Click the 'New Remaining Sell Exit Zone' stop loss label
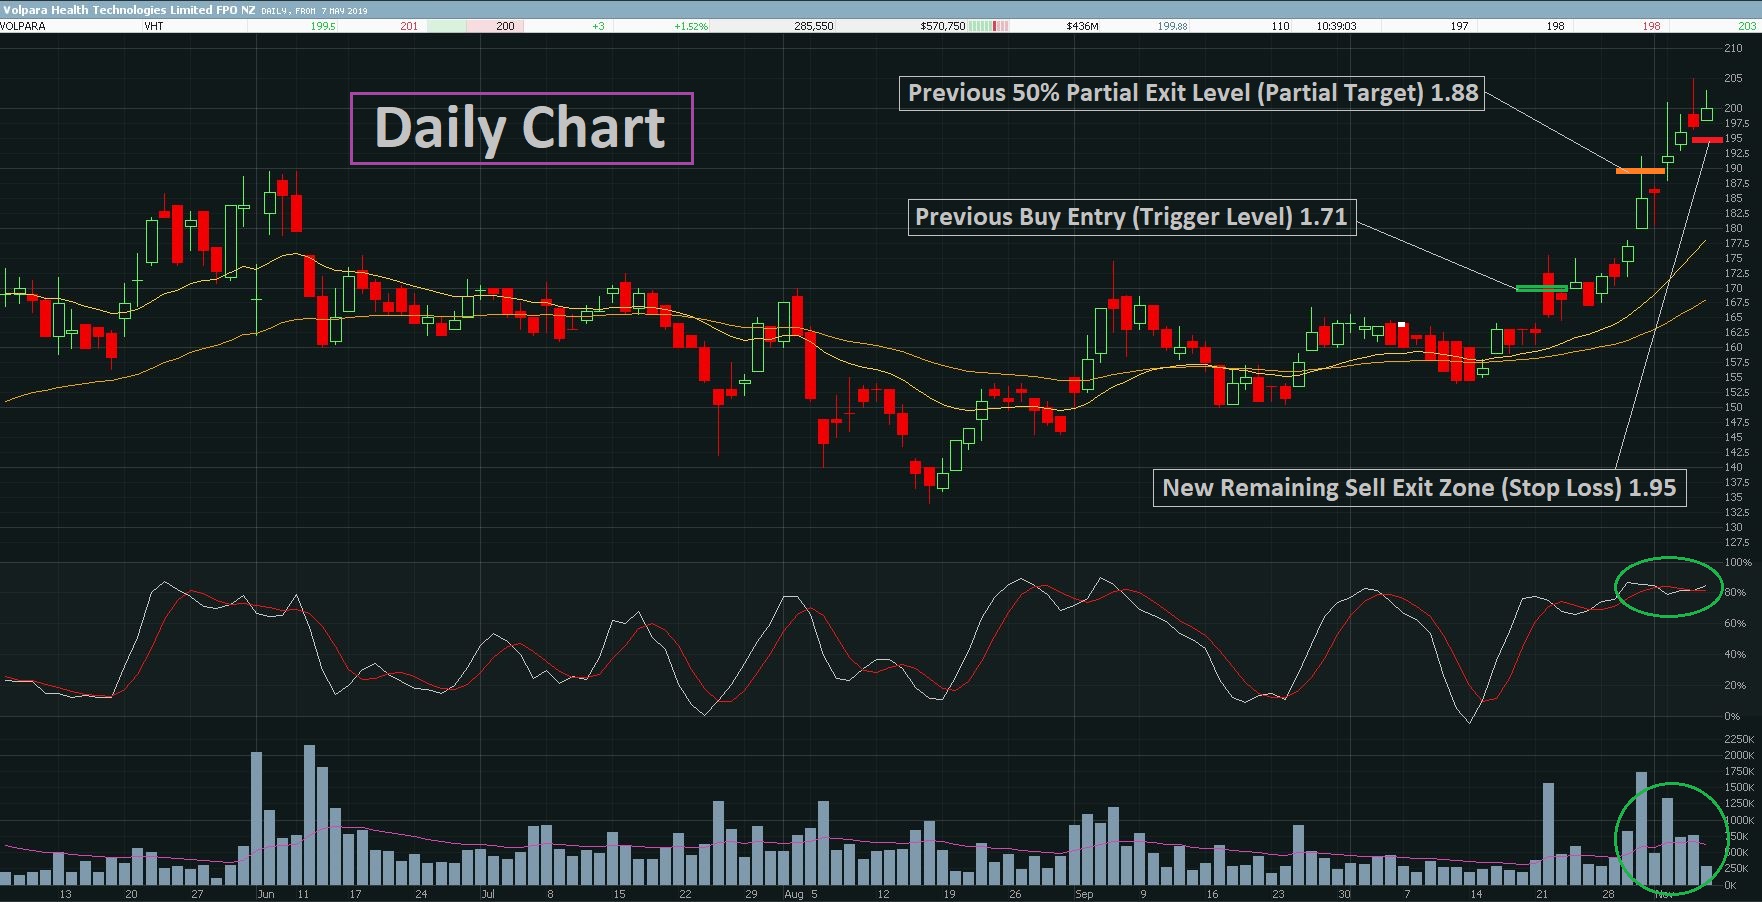 (1419, 488)
